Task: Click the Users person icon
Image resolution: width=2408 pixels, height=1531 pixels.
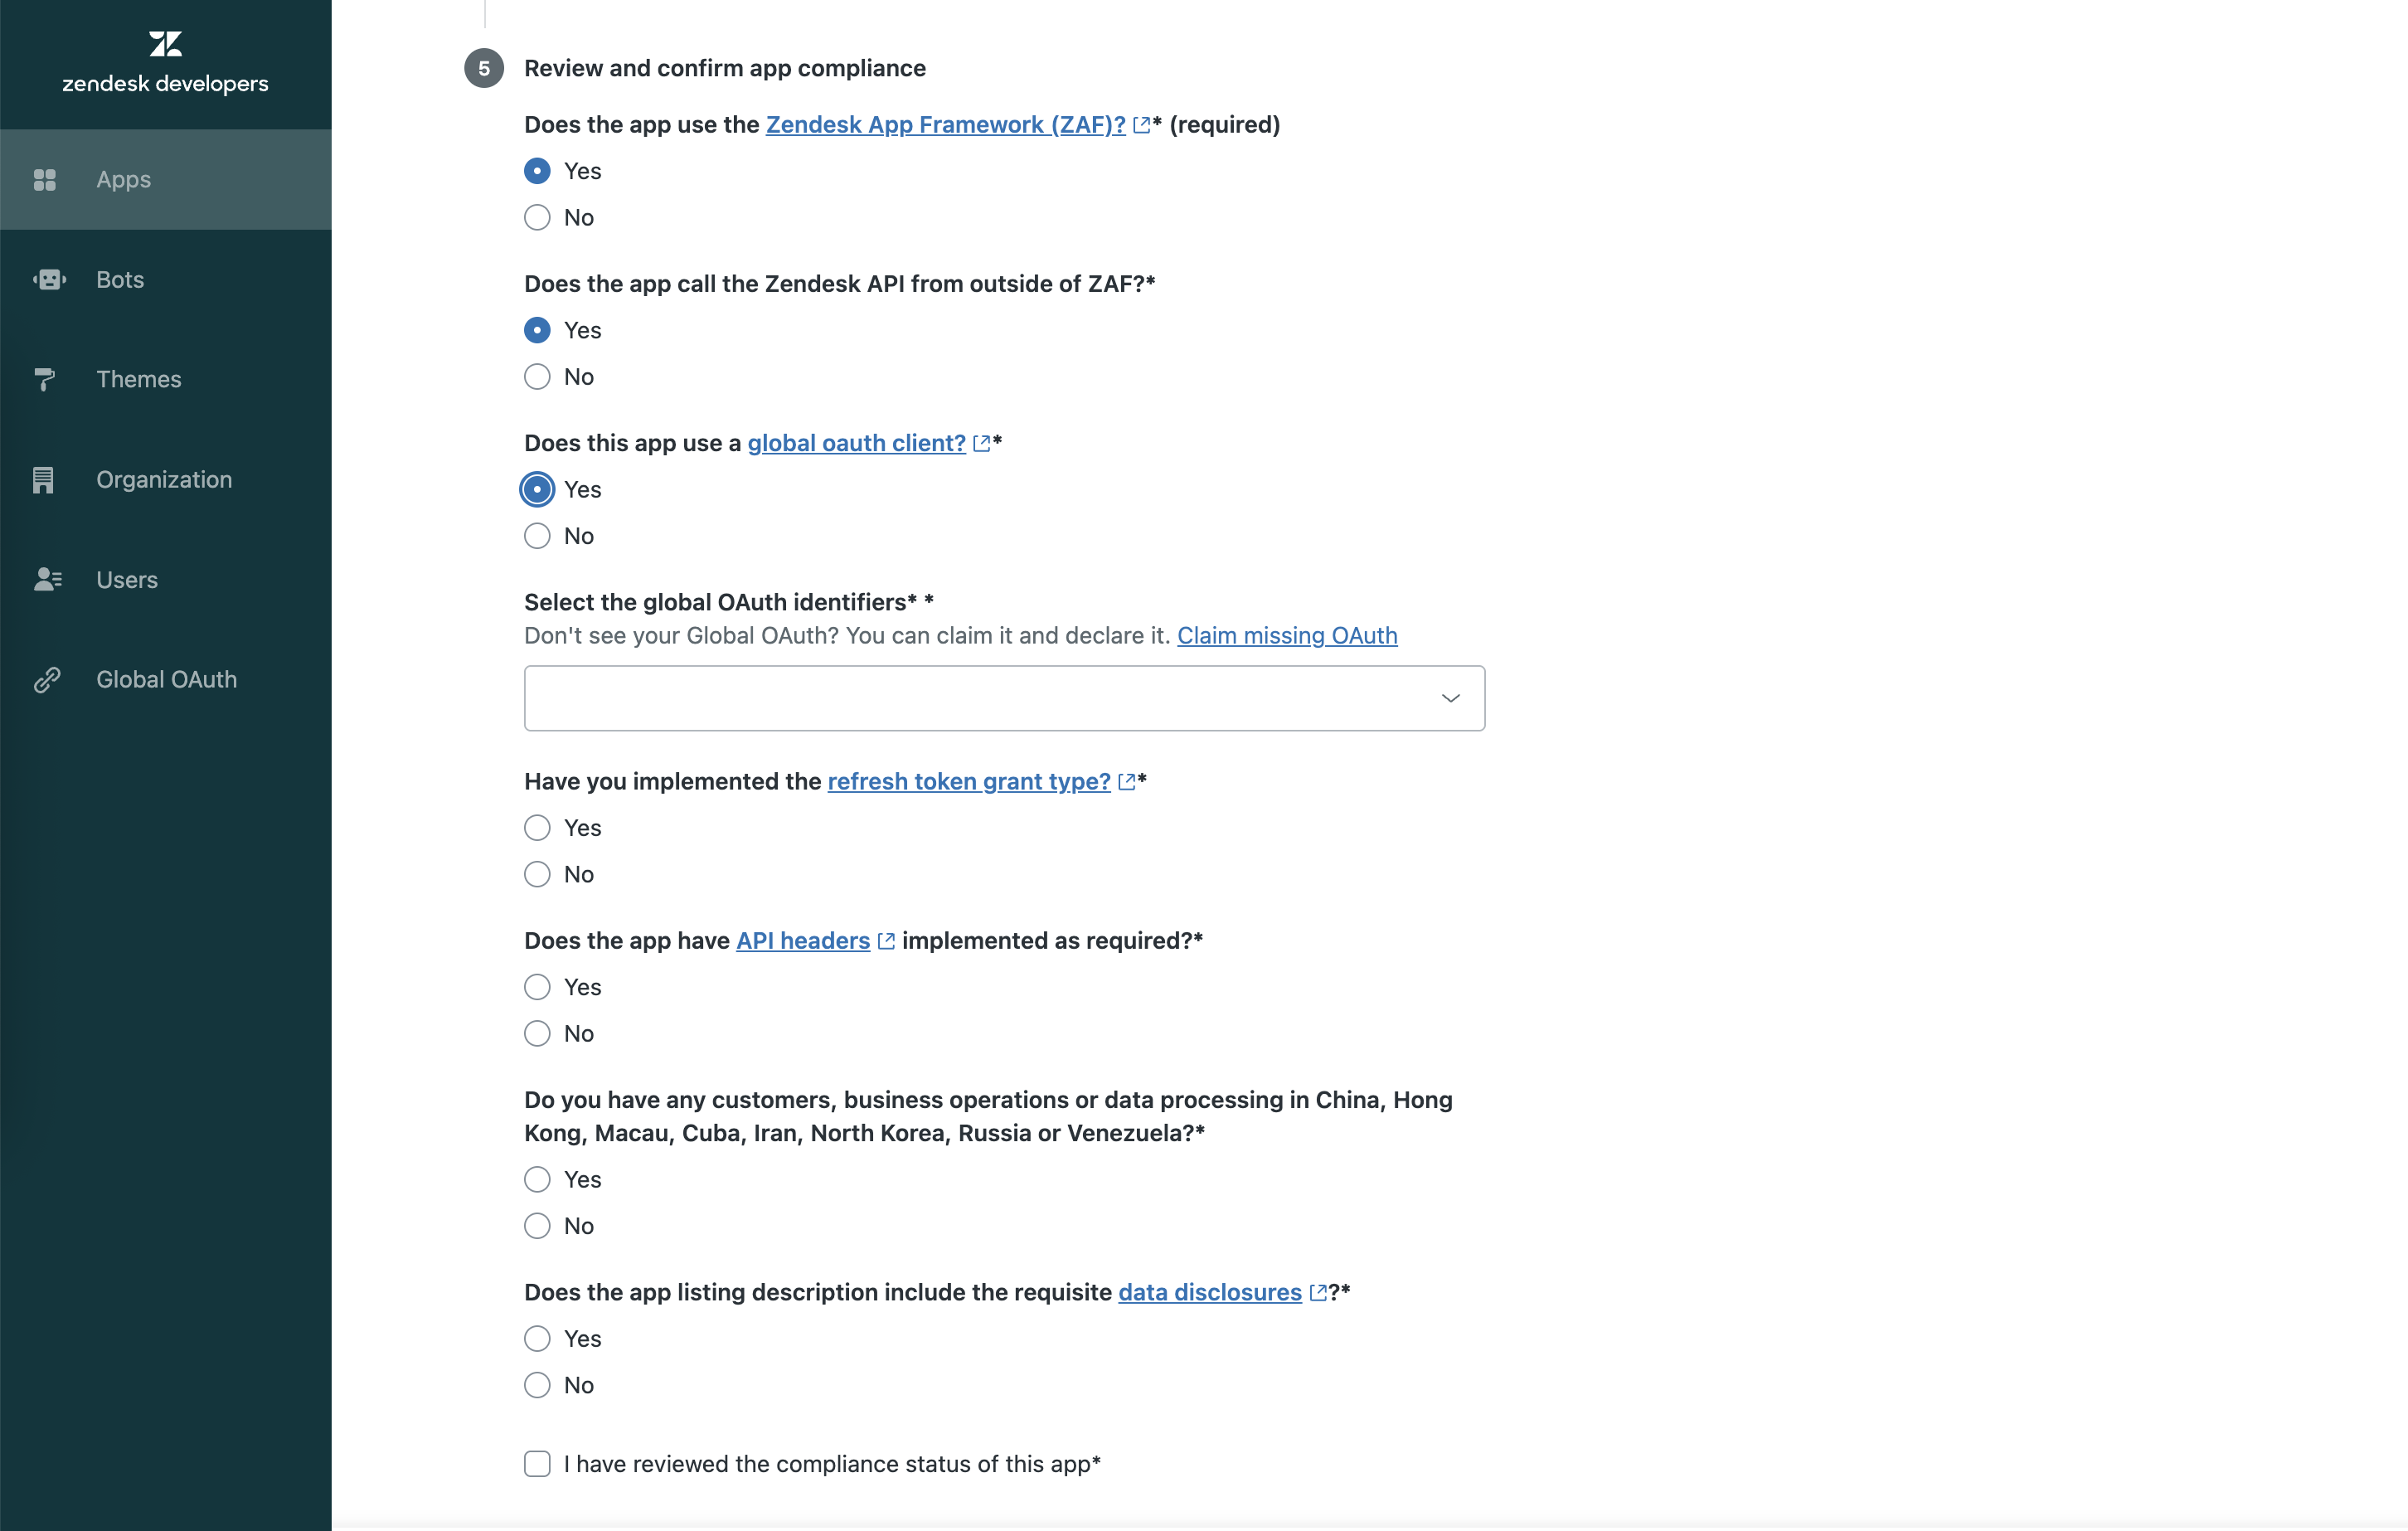Action: [47, 580]
